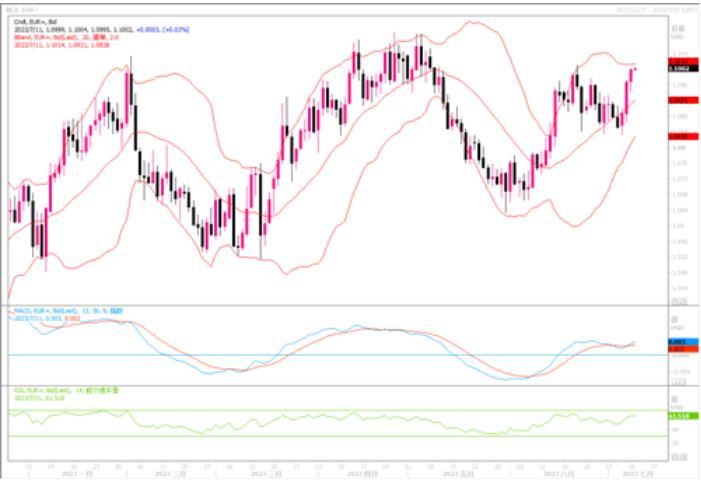Click the top red Bollinger upper-band price tag

[x=682, y=60]
